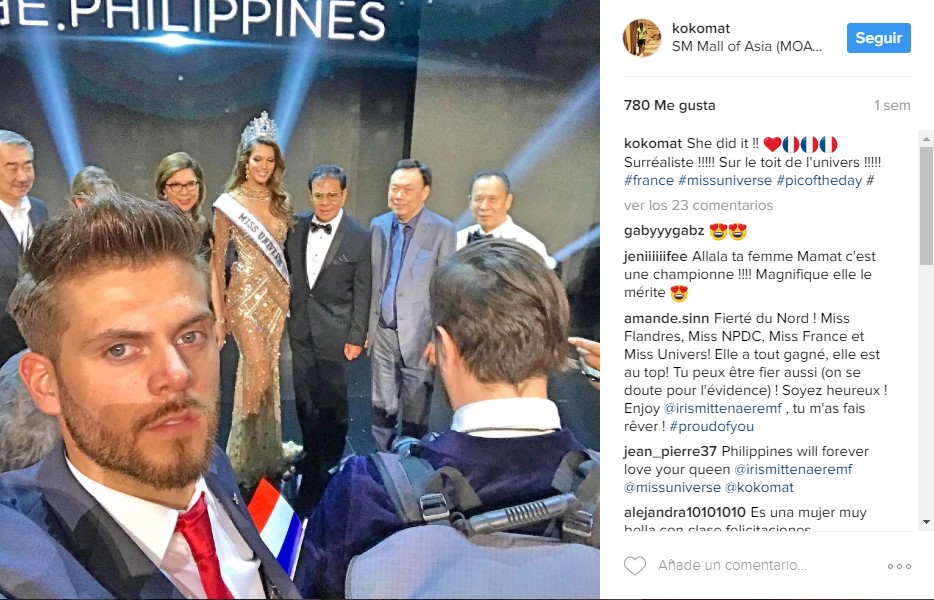Viewport: 934px width, 600px height.
Task: Open kokomat username in post header
Action: (x=700, y=28)
